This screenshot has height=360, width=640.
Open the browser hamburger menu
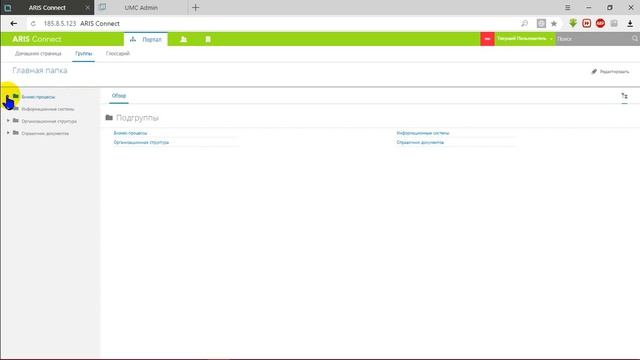pos(567,7)
